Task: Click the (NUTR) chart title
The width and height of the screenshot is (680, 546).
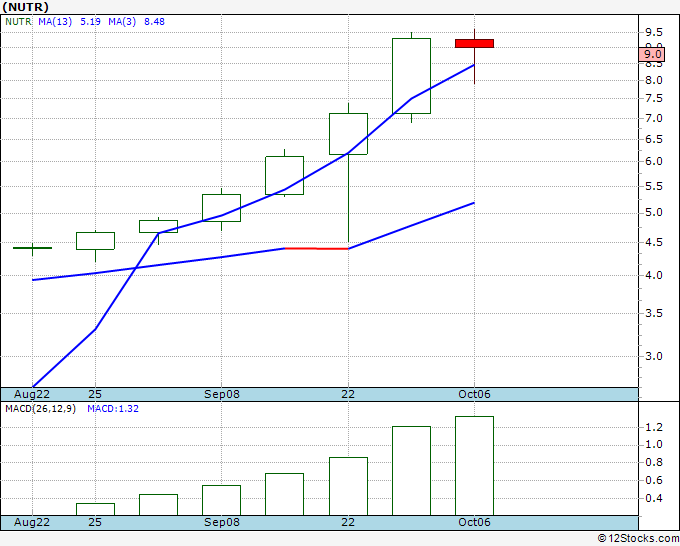Action: point(26,7)
